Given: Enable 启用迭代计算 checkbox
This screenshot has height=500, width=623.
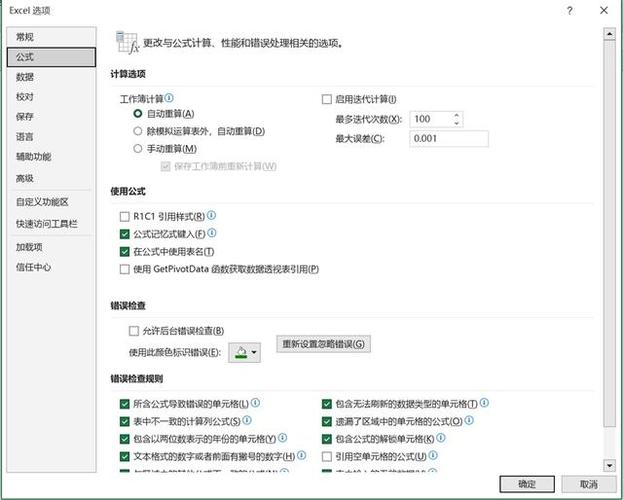Looking at the screenshot, I should pos(327,99).
